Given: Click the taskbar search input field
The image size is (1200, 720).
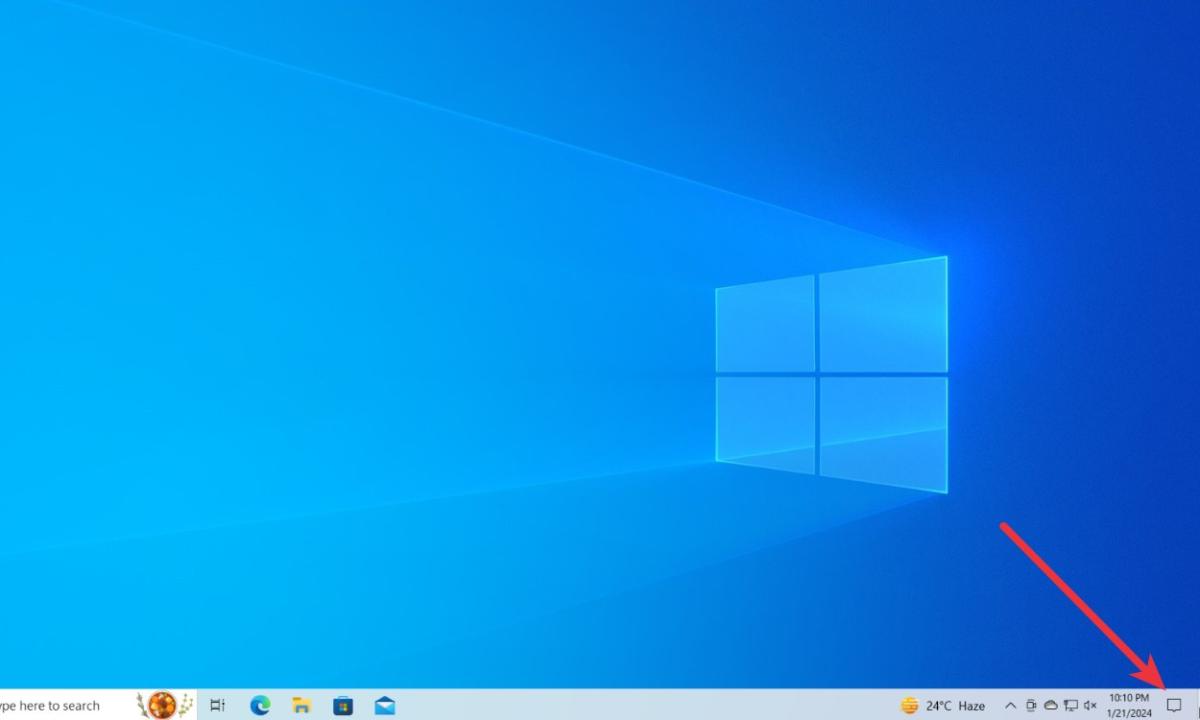Looking at the screenshot, I should click(60, 705).
